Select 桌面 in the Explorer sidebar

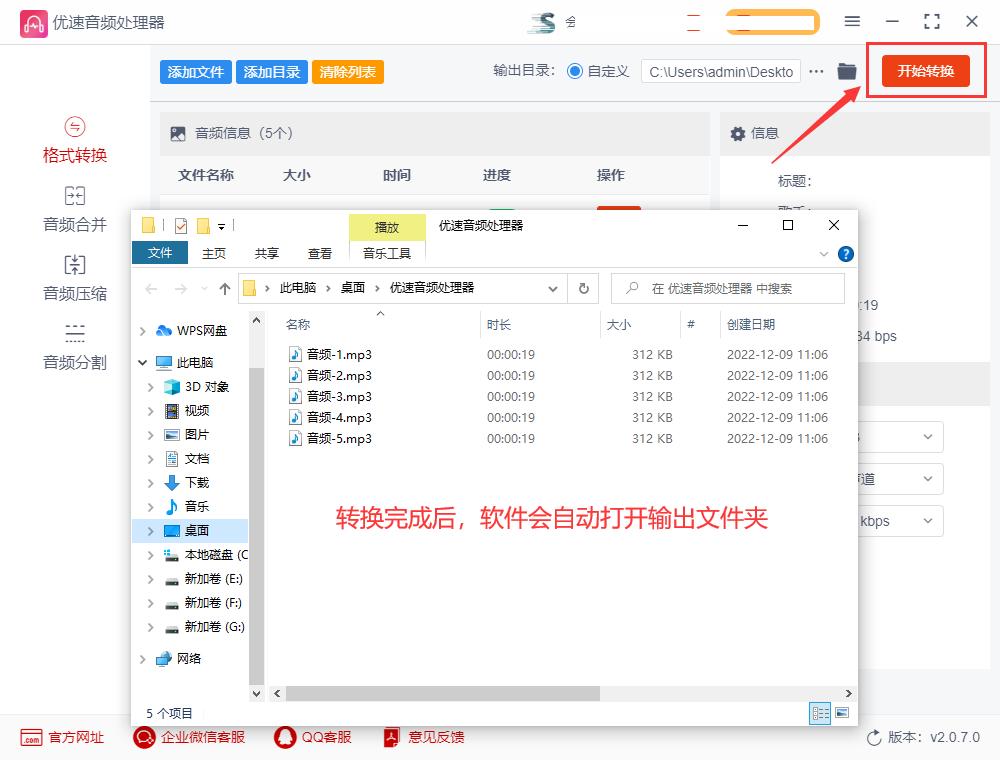196,530
